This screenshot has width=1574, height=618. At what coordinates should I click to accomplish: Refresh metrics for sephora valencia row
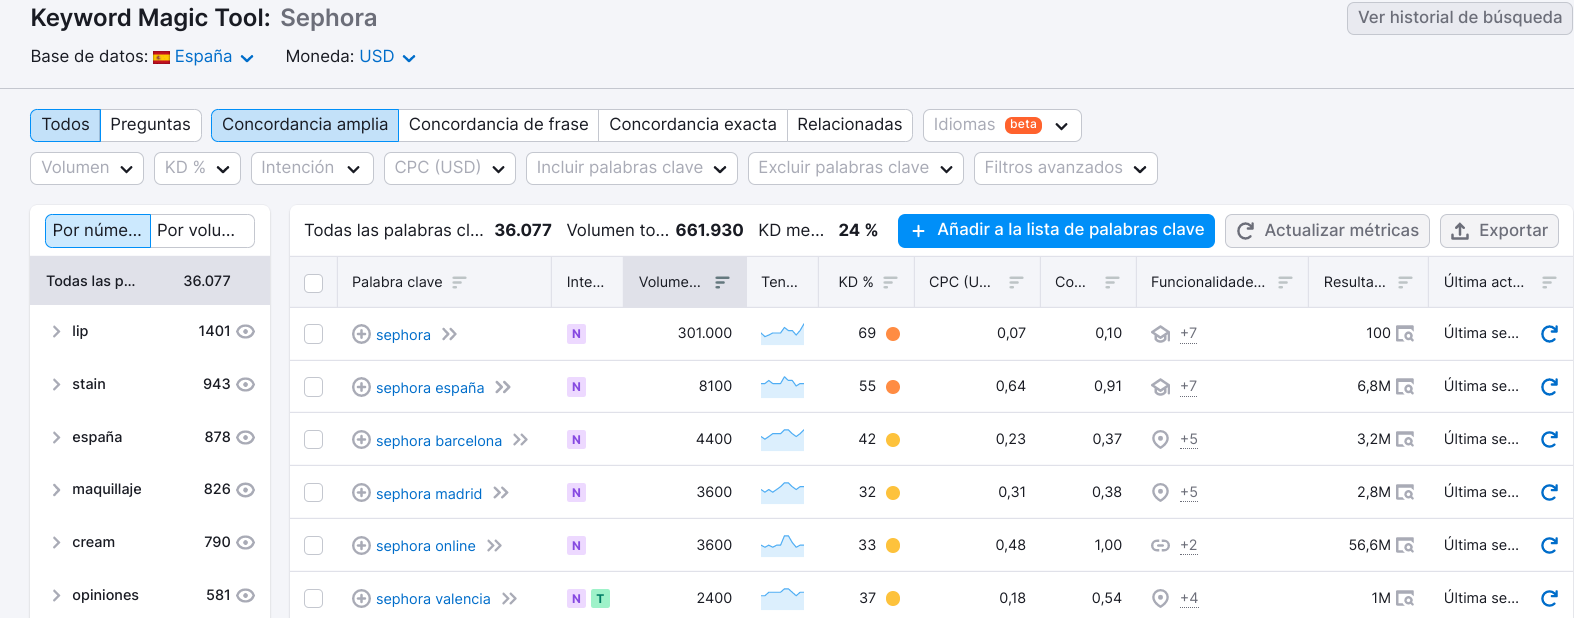(1549, 599)
